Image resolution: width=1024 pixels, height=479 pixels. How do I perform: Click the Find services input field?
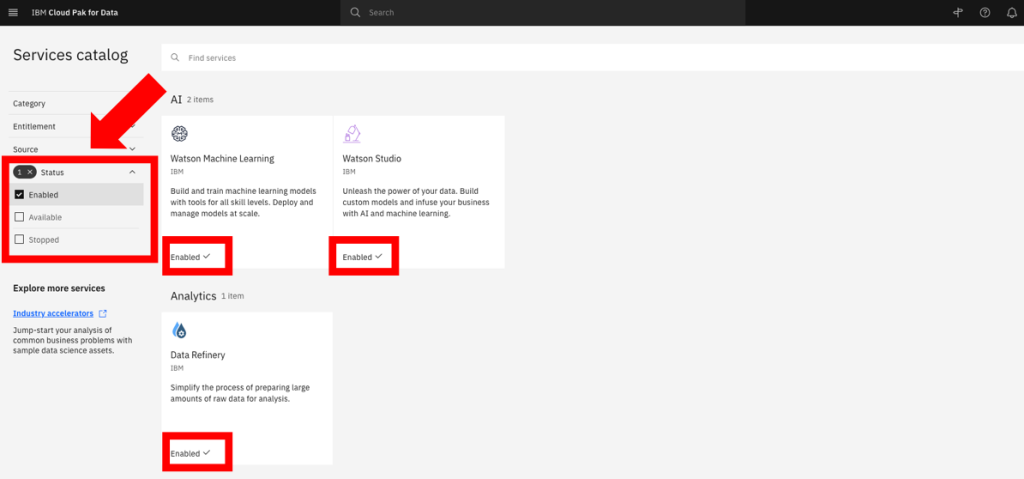coord(592,58)
